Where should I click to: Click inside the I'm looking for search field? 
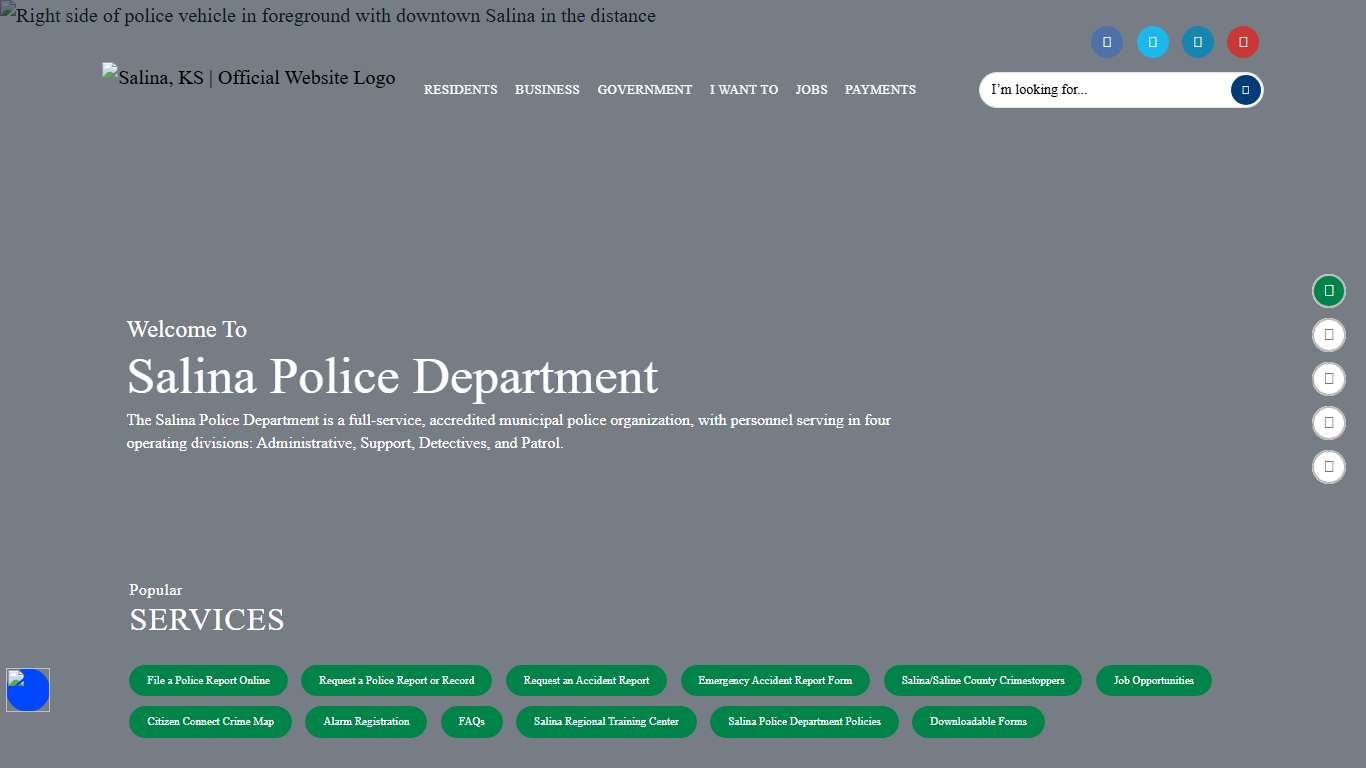pos(1090,89)
